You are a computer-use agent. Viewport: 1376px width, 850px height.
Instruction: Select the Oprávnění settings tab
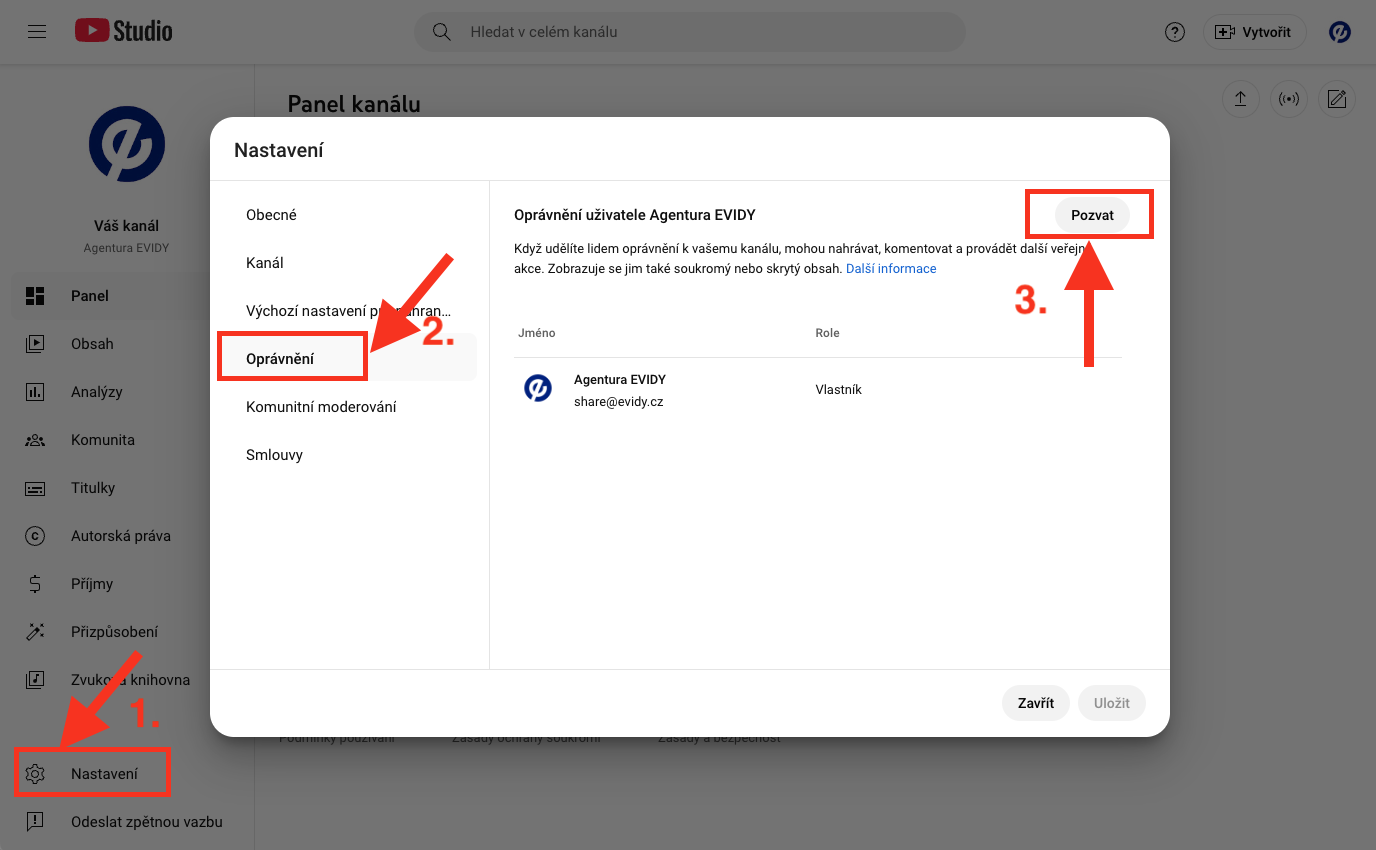click(x=281, y=358)
